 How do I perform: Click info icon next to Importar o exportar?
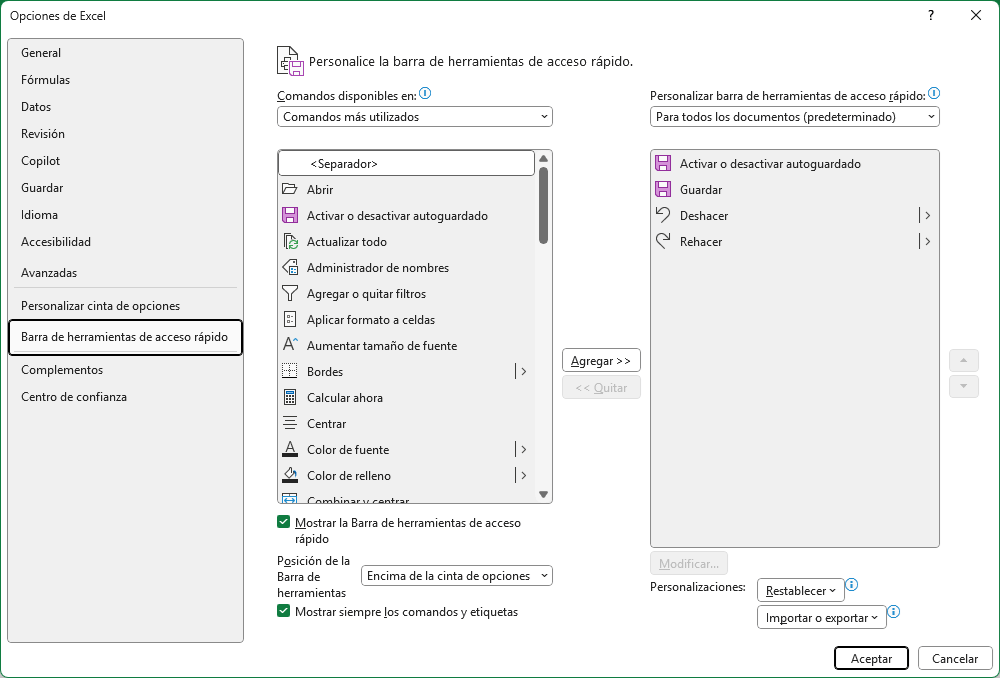[x=893, y=612]
